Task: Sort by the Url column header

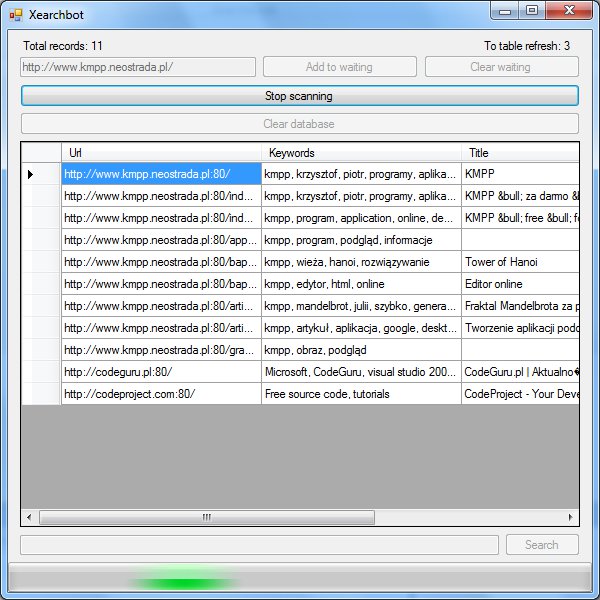Action: tap(161, 153)
